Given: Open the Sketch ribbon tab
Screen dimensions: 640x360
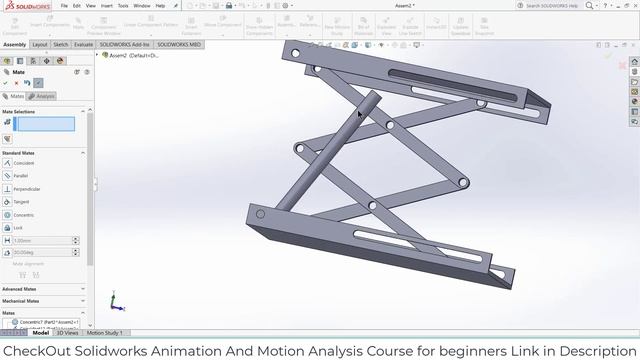Looking at the screenshot, I should click(60, 44).
